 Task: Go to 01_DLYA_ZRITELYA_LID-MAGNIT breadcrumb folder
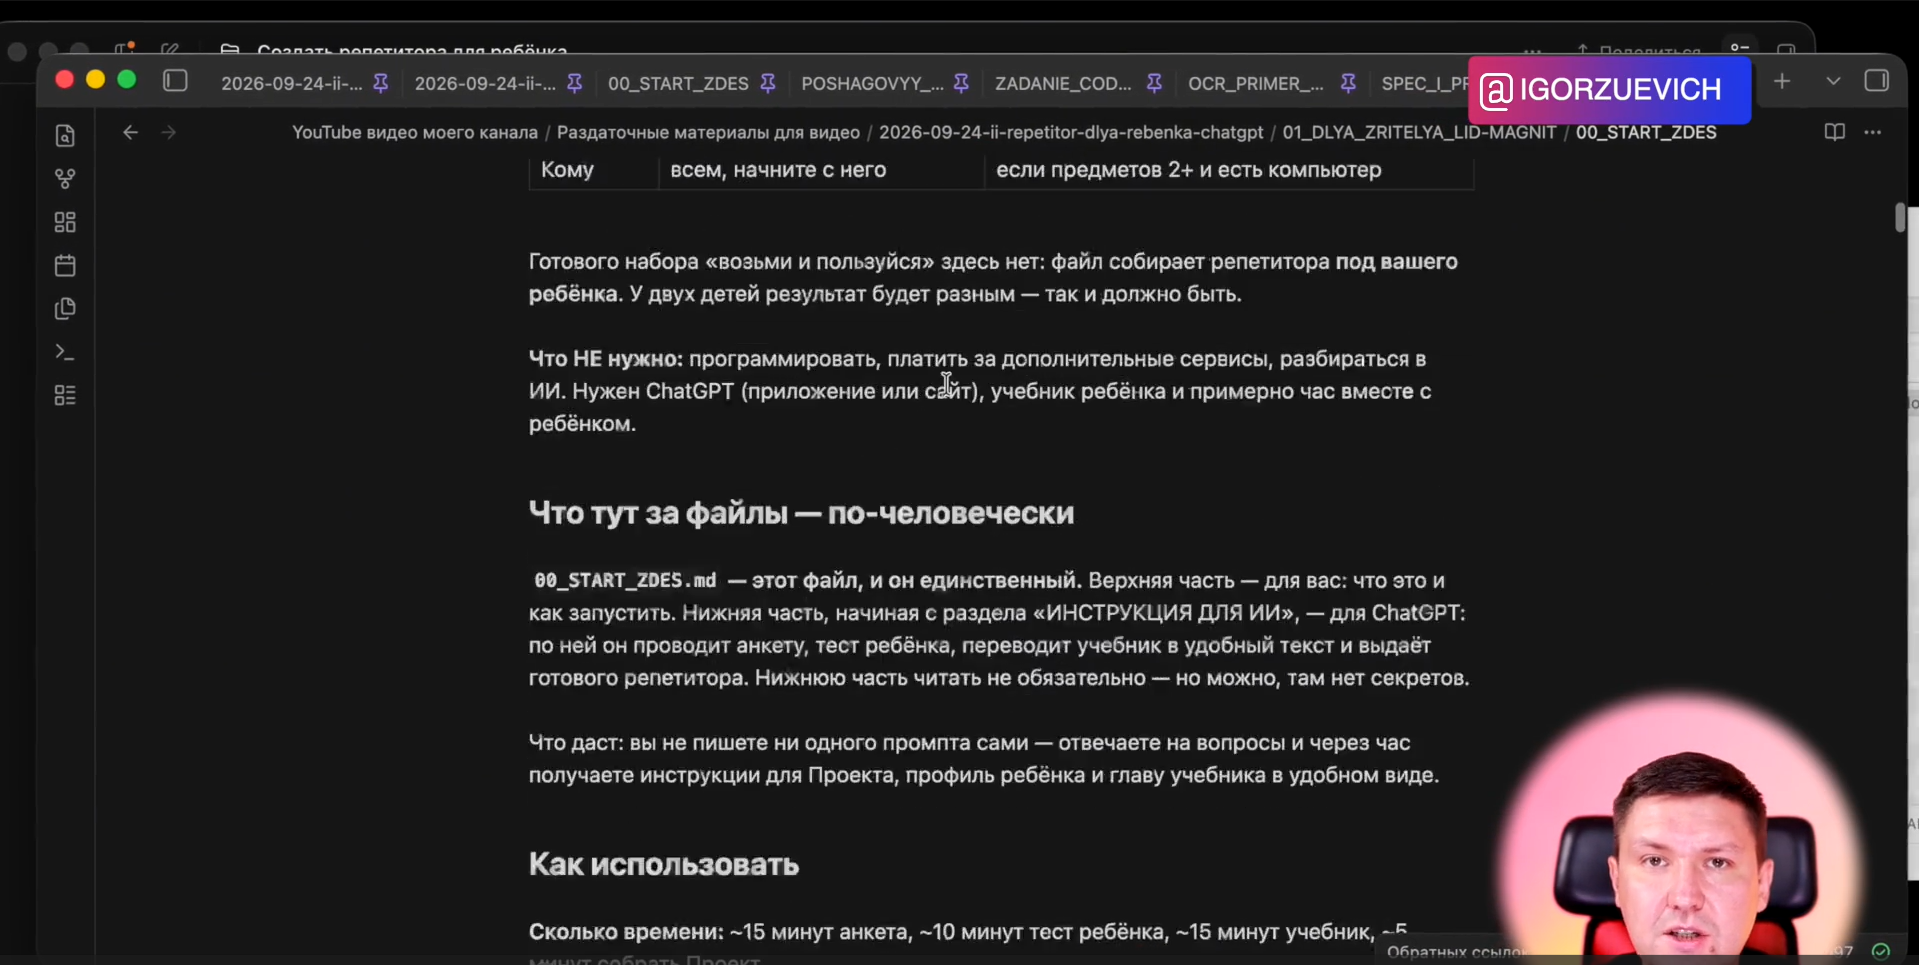(x=1419, y=132)
